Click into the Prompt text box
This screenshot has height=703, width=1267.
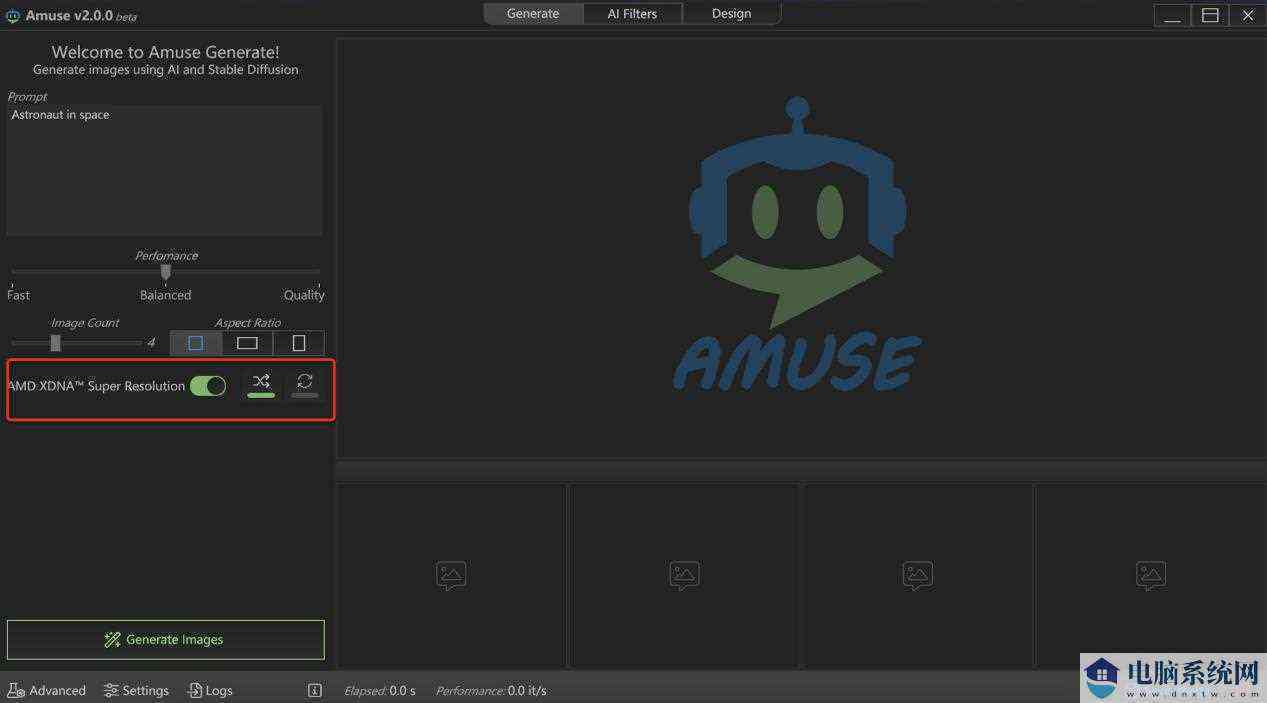(165, 171)
